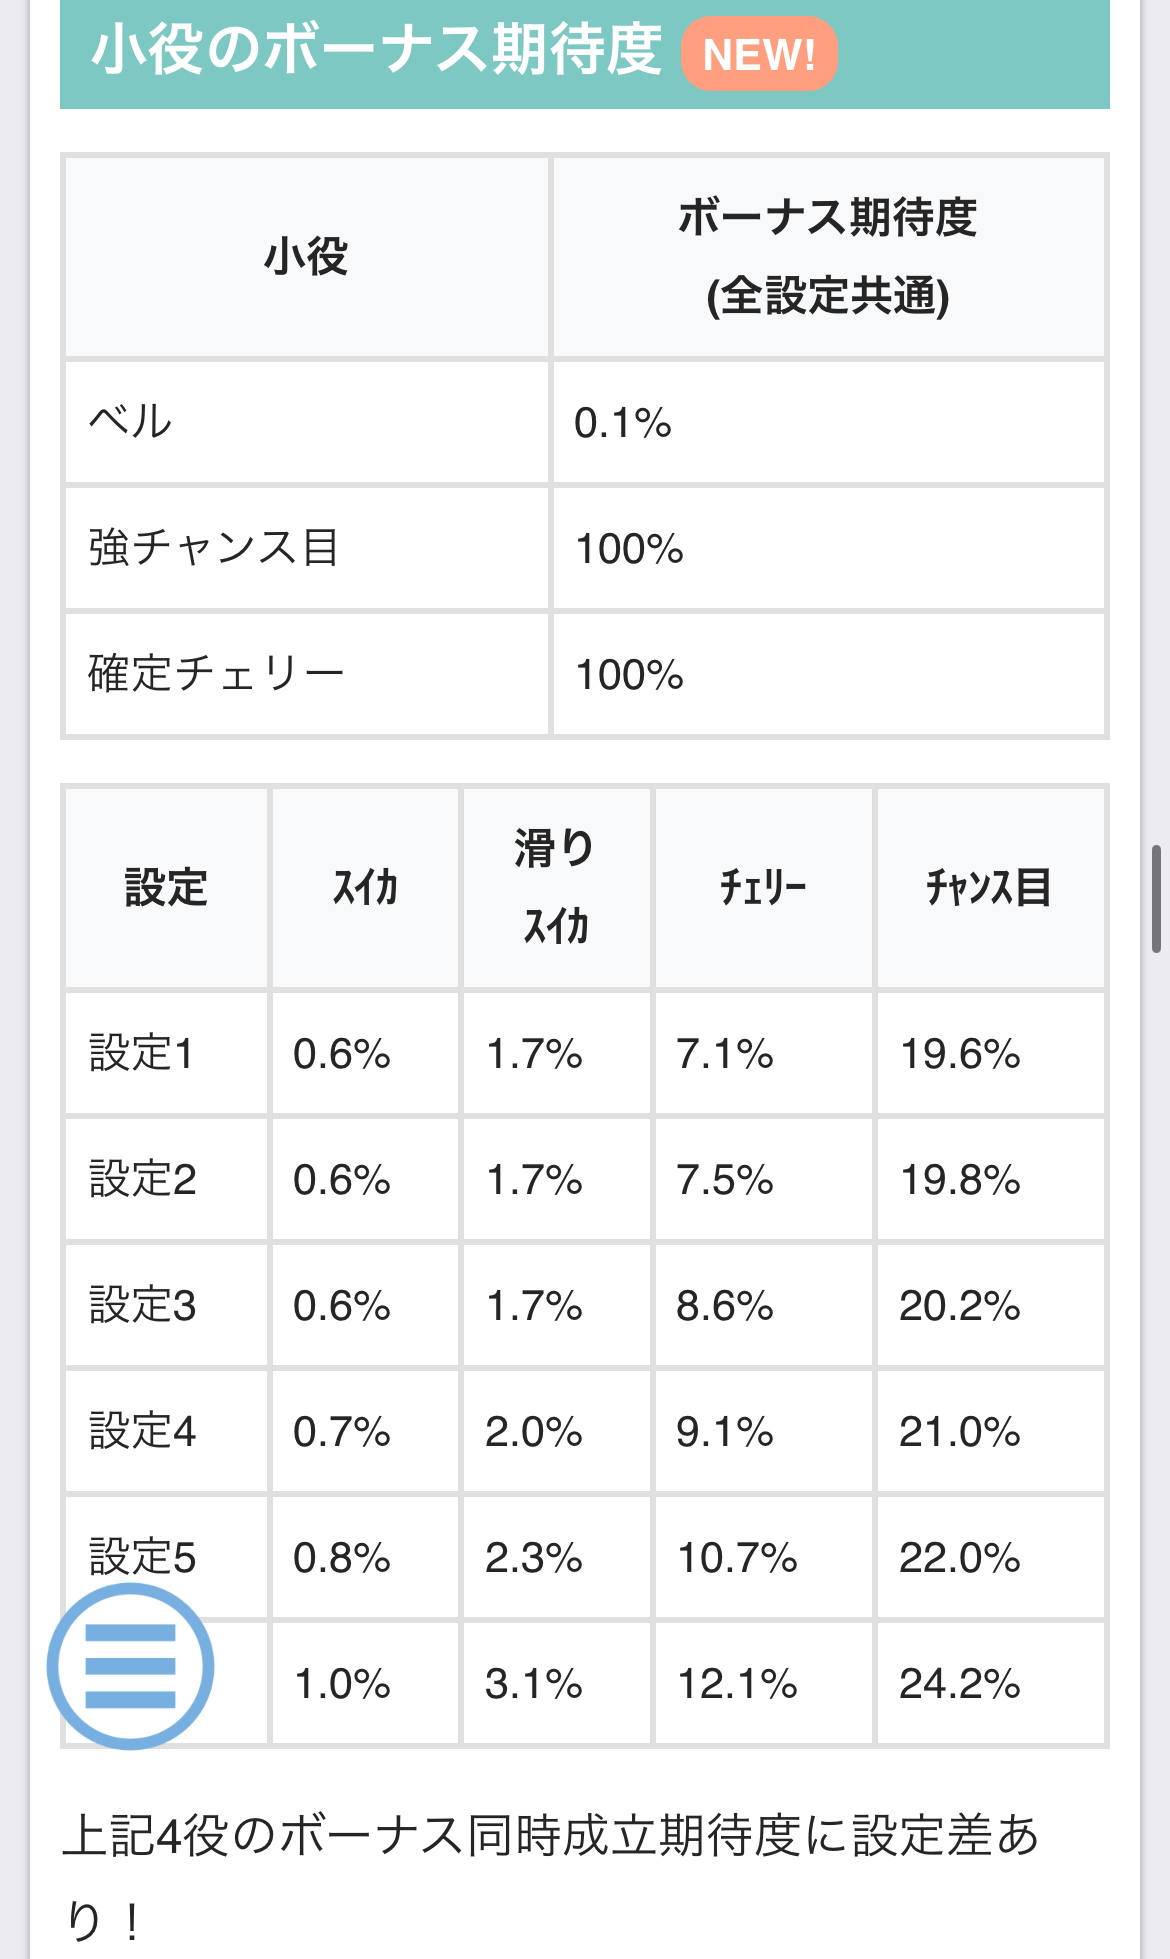
Task: Click the 設定4 row label
Action: pos(143,1432)
